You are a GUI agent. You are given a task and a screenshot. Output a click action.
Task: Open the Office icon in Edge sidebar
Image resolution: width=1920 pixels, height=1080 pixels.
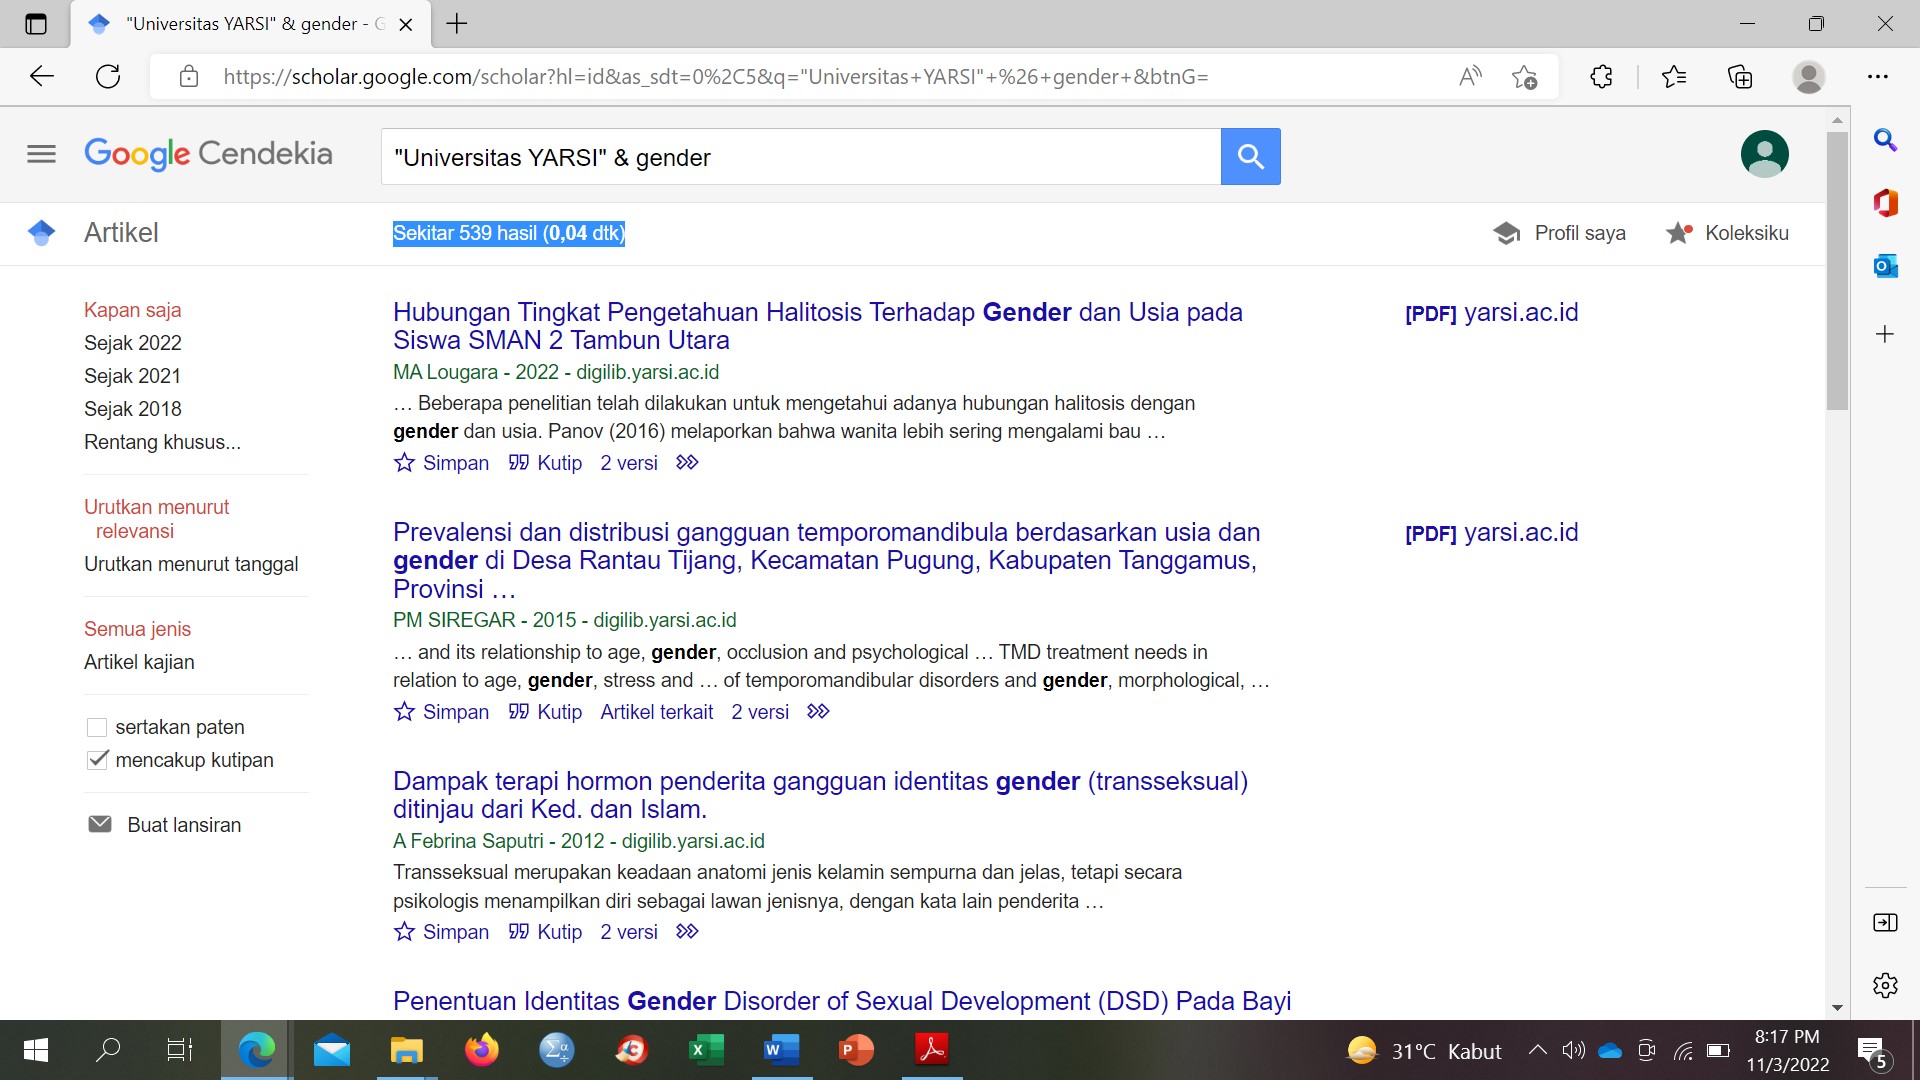pos(1885,203)
